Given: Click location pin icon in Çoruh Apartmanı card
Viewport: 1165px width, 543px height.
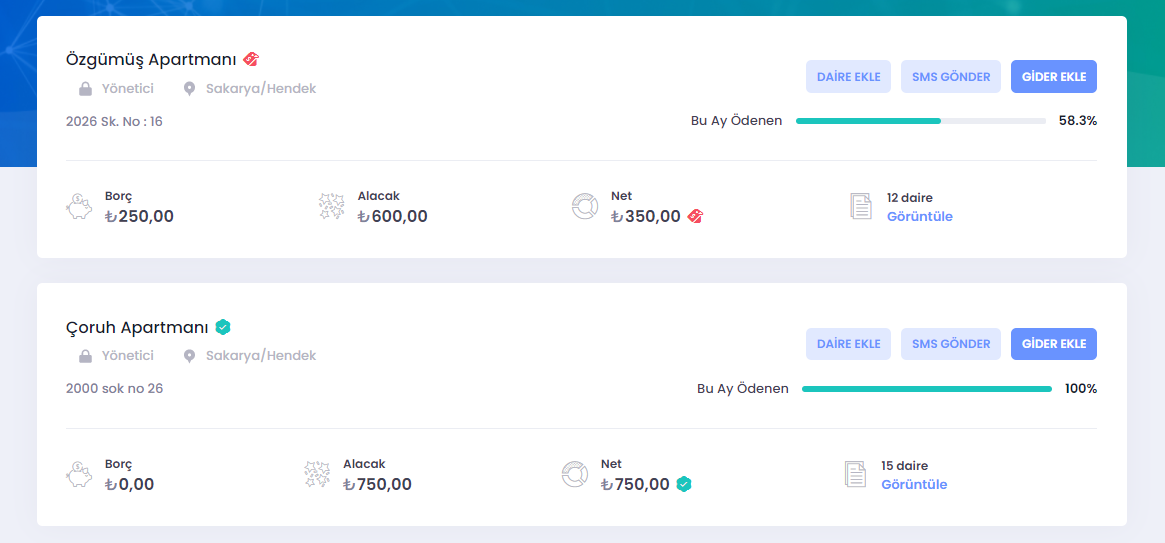Looking at the screenshot, I should pos(189,357).
